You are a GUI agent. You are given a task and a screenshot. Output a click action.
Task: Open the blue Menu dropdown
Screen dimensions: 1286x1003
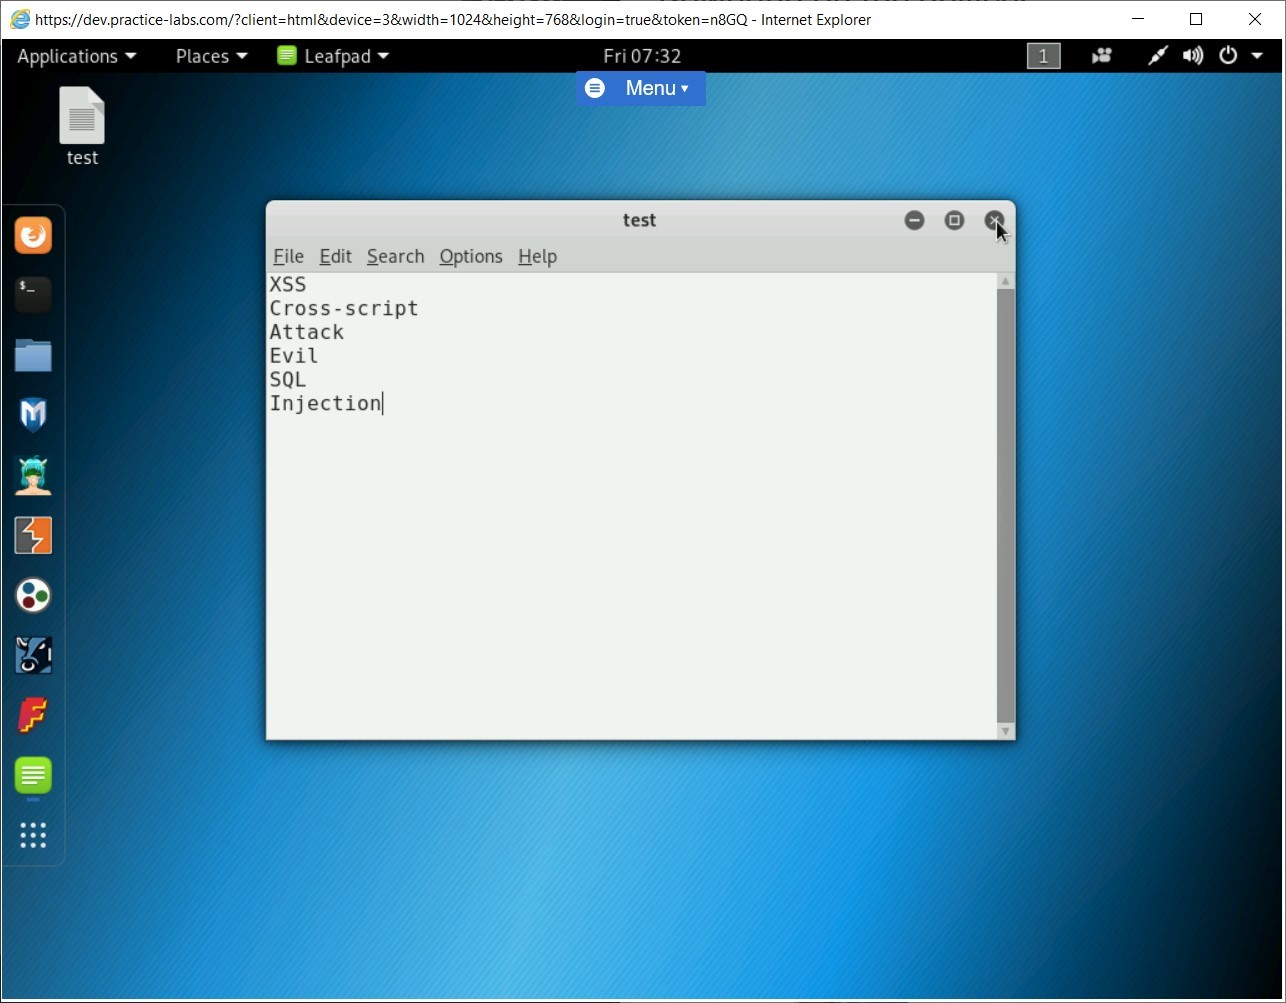tap(640, 88)
